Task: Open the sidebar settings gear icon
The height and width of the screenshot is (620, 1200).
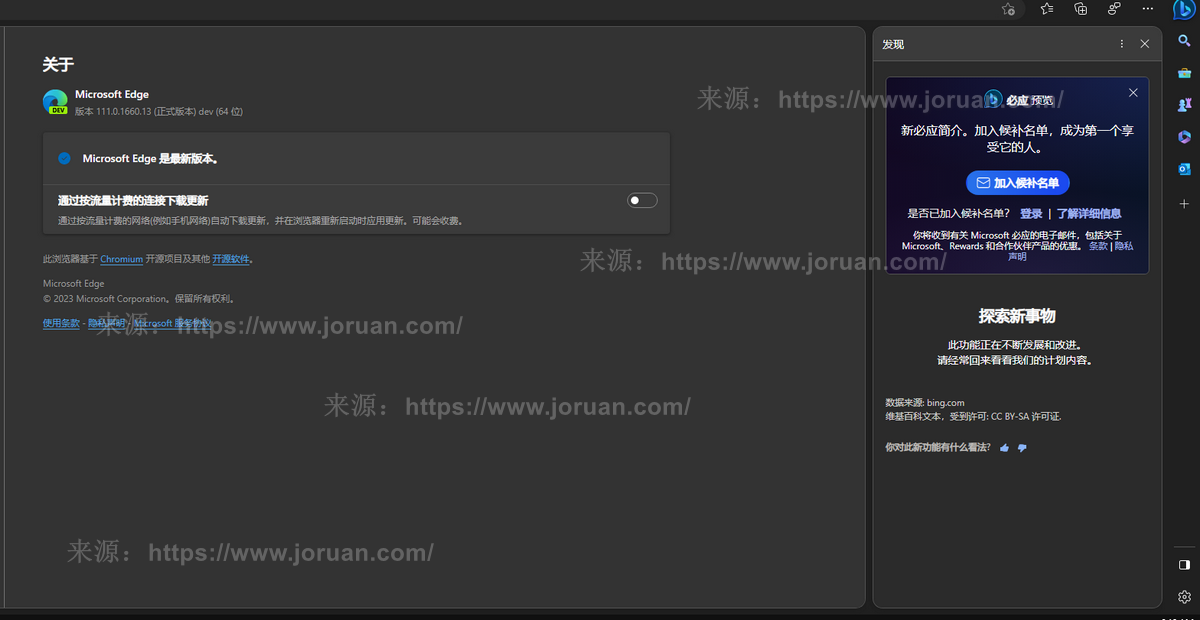Action: coord(1184,596)
